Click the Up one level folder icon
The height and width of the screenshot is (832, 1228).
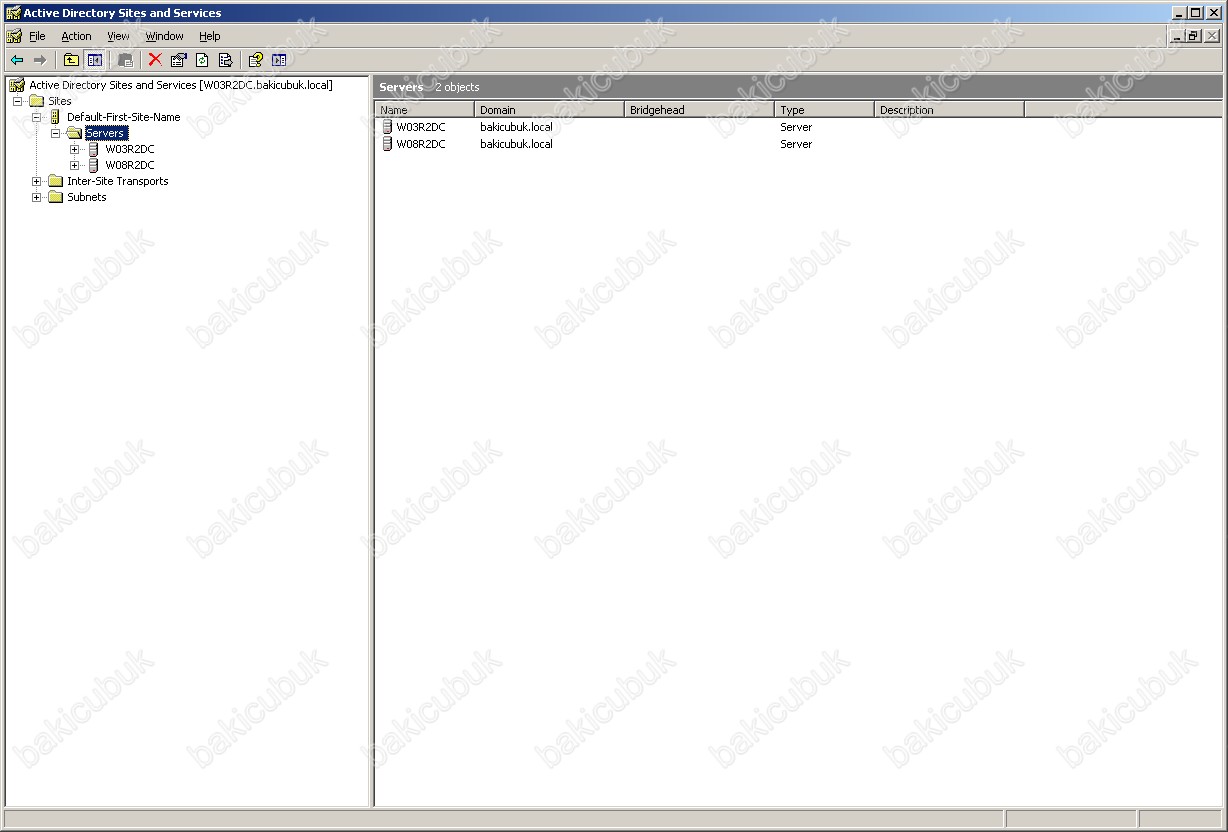71,60
